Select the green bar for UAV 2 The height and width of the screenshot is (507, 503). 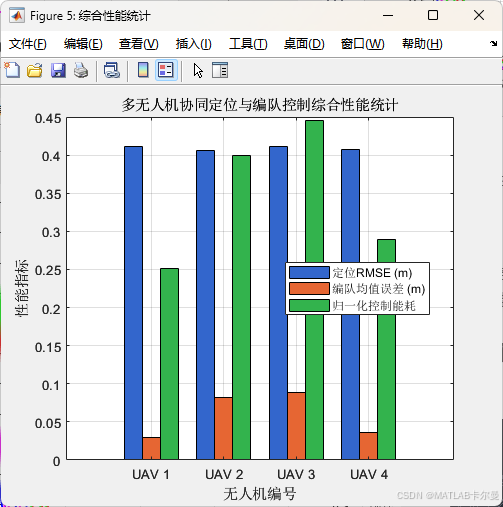pyautogui.click(x=242, y=307)
